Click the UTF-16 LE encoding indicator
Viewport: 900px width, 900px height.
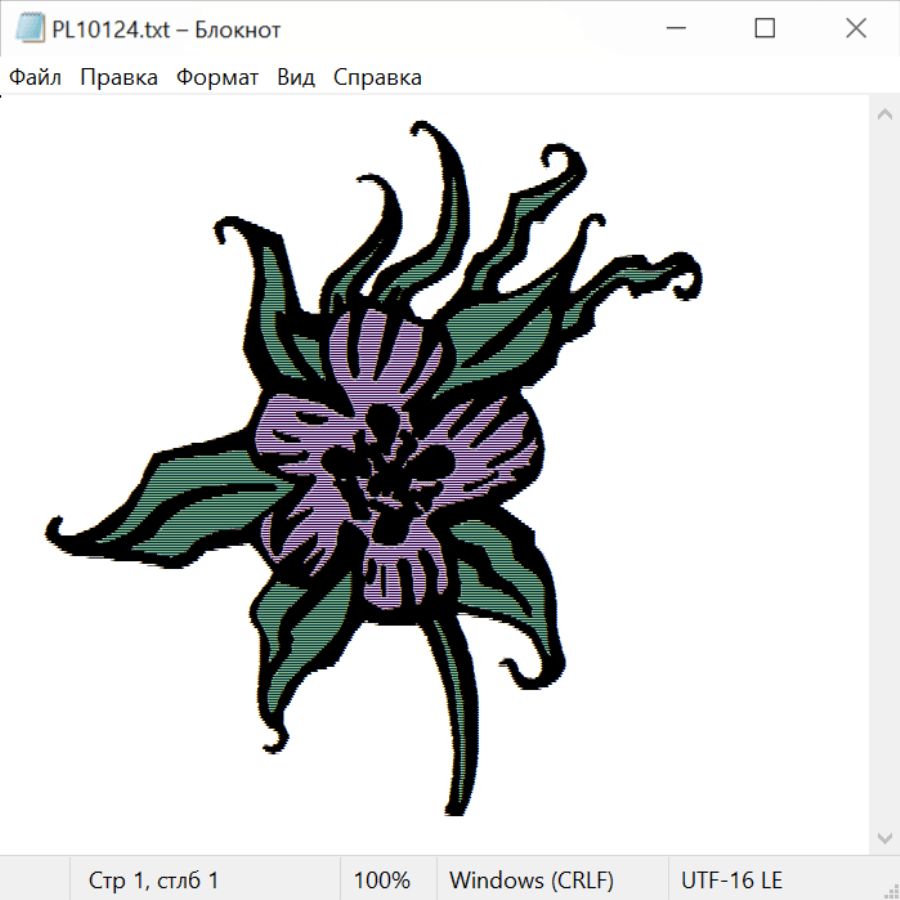[x=732, y=880]
